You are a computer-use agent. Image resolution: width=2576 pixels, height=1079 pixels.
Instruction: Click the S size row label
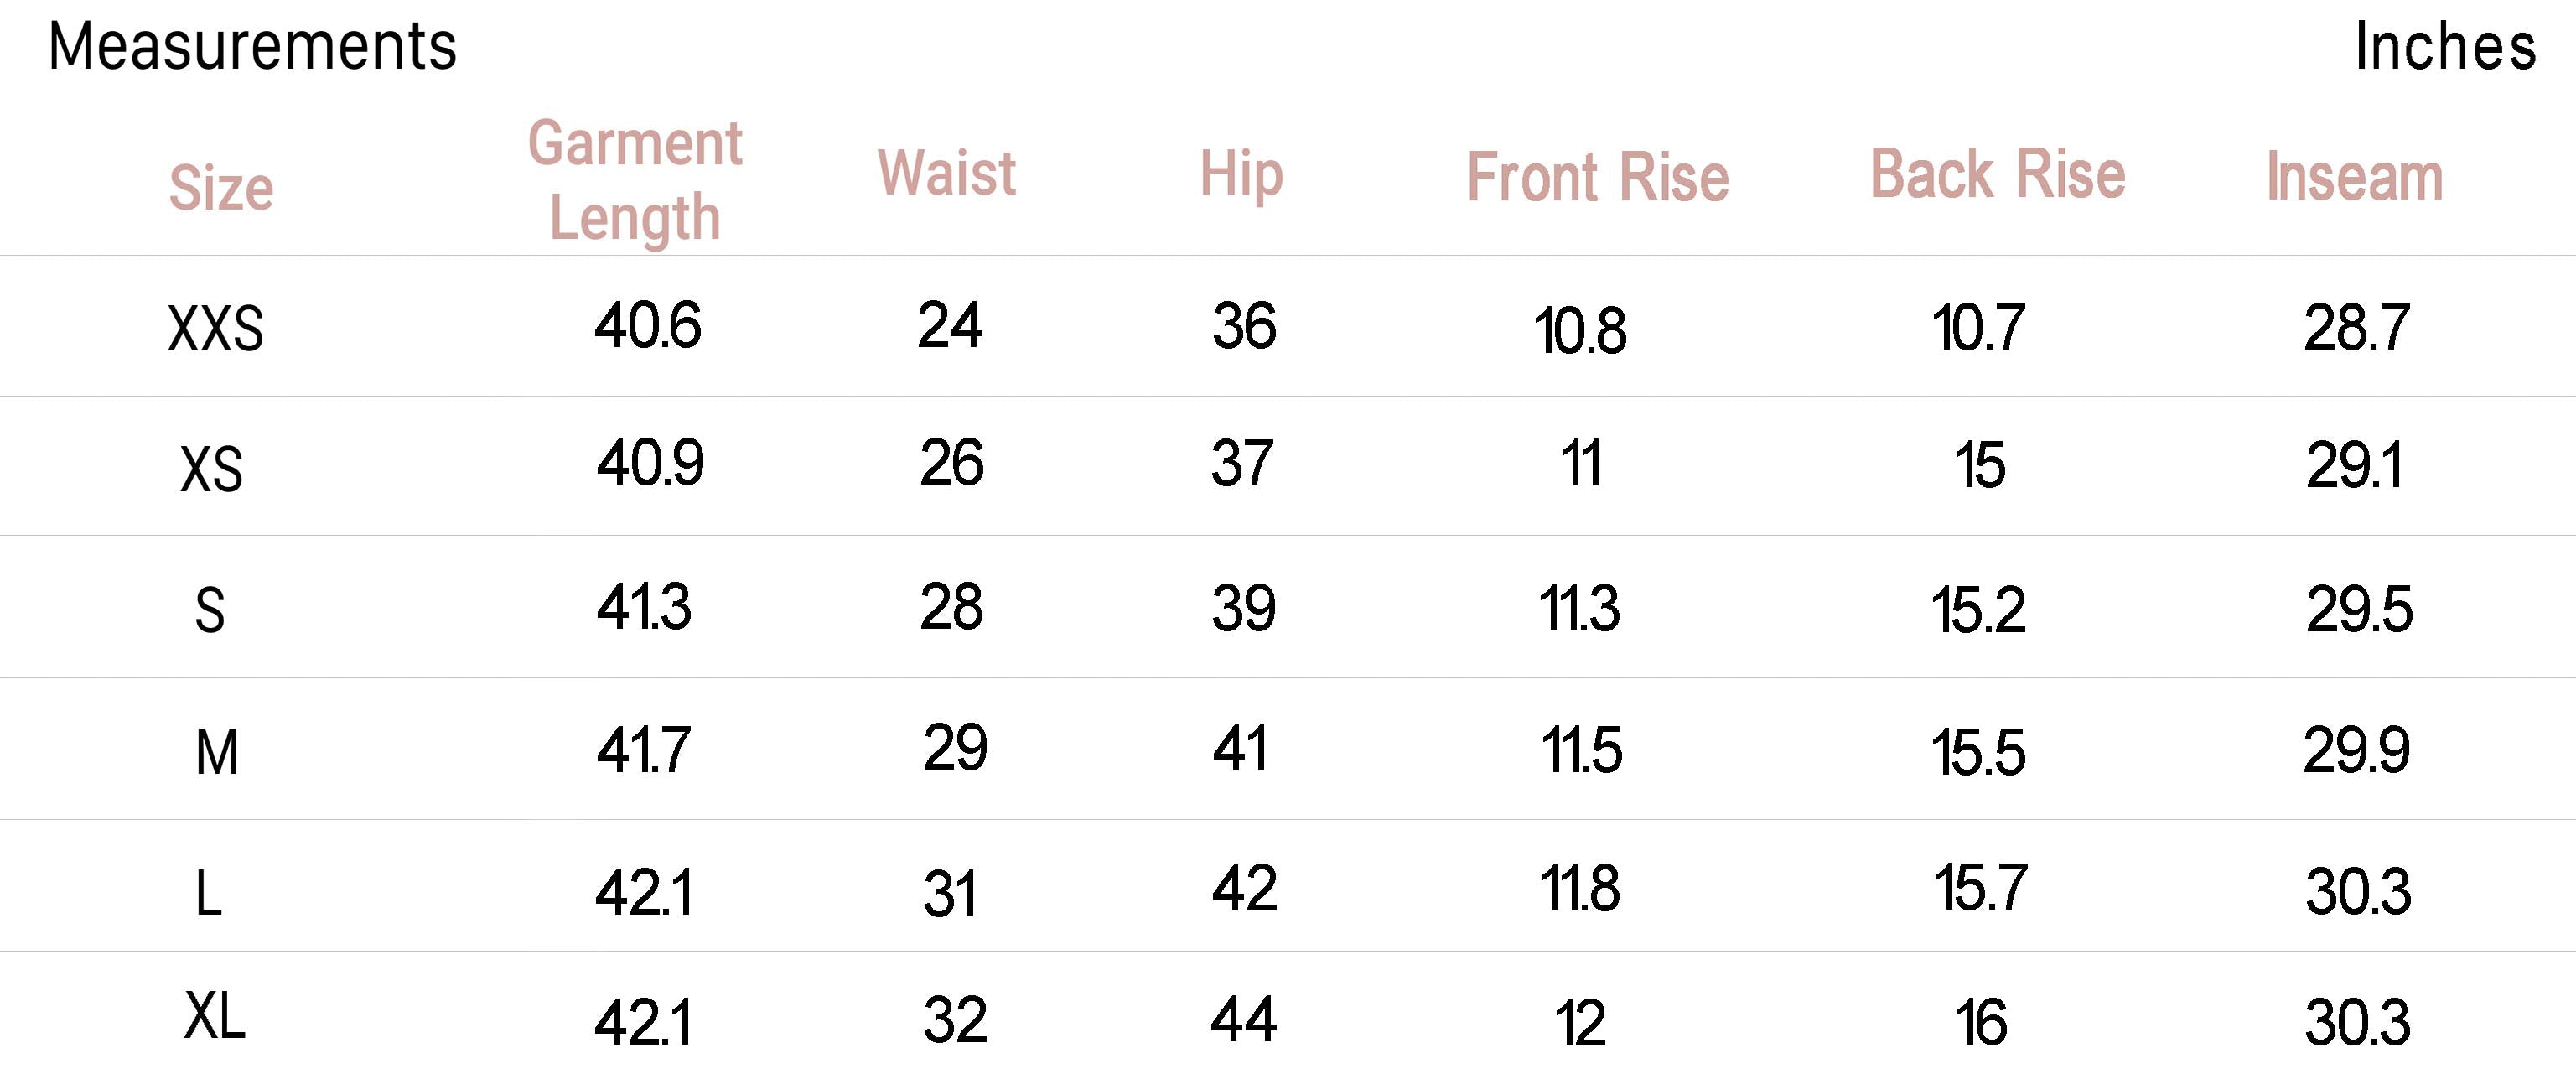coord(209,610)
